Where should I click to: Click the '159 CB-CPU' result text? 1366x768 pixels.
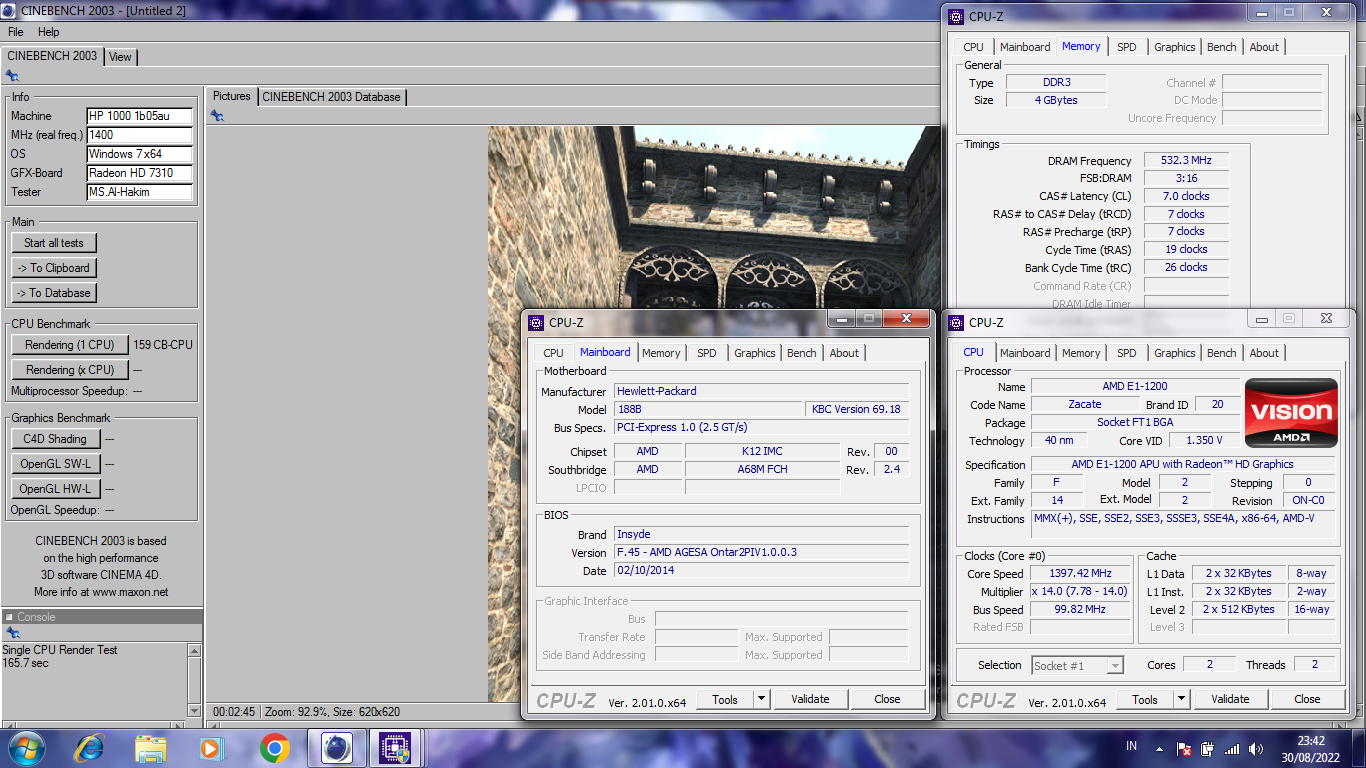coord(163,345)
